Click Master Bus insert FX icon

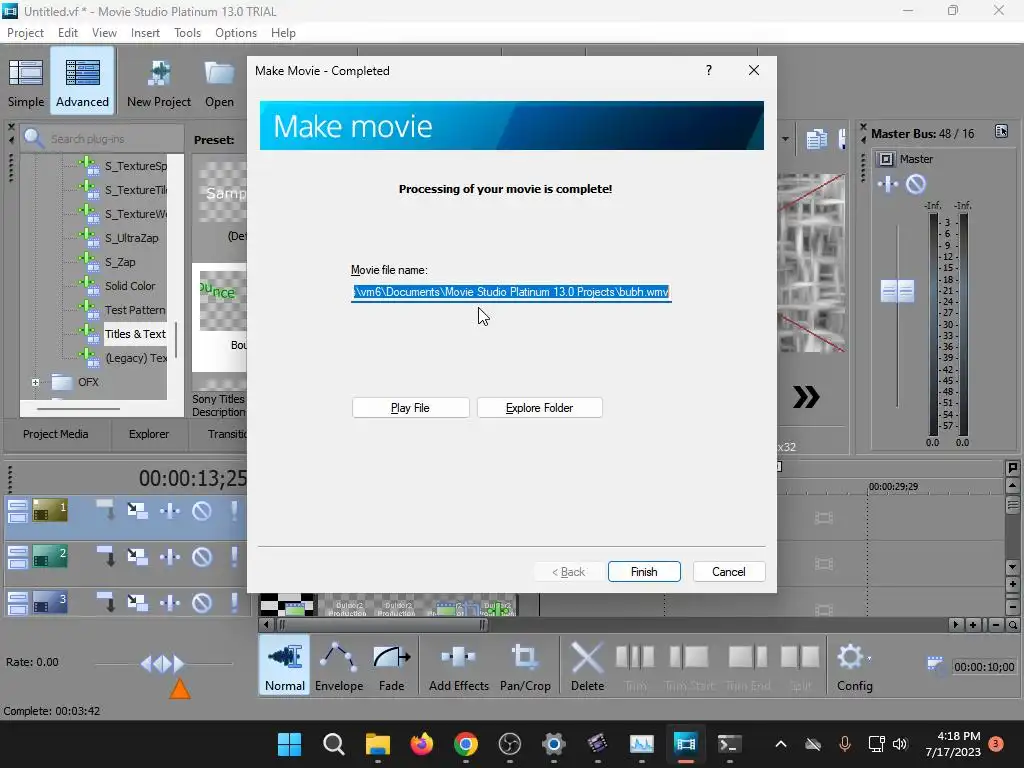point(888,185)
